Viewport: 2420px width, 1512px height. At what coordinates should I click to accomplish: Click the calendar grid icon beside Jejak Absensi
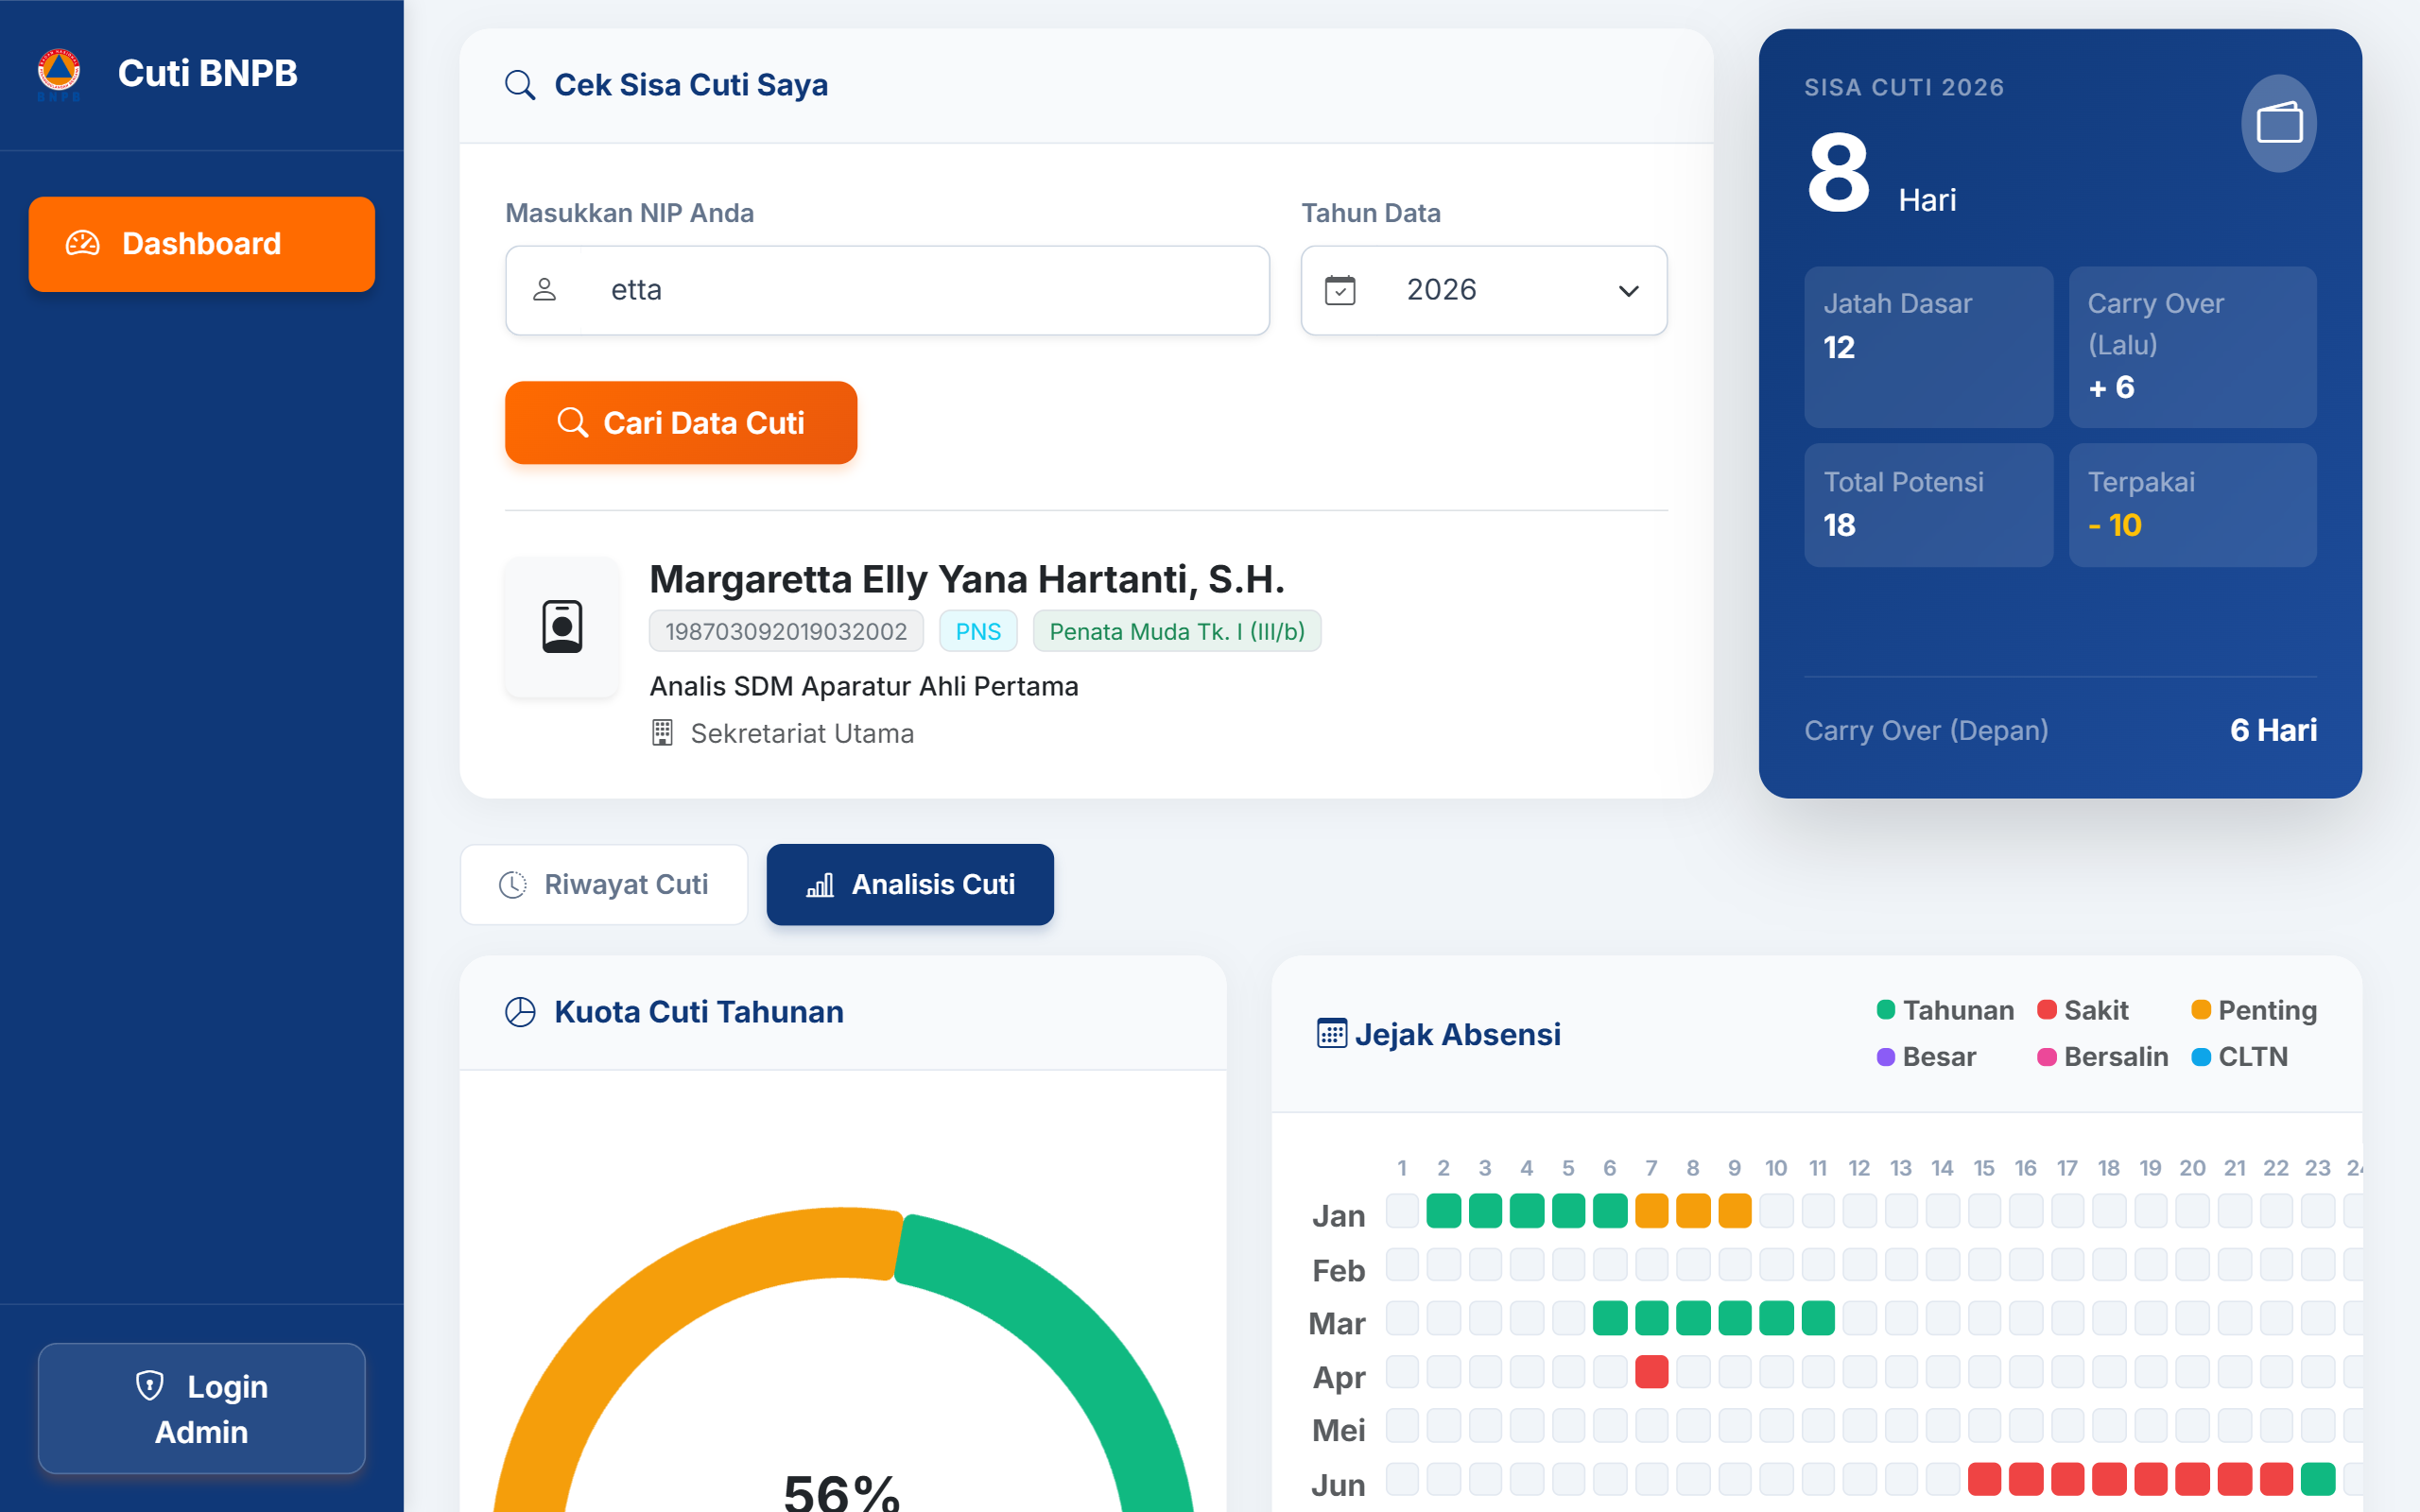(x=1332, y=1033)
